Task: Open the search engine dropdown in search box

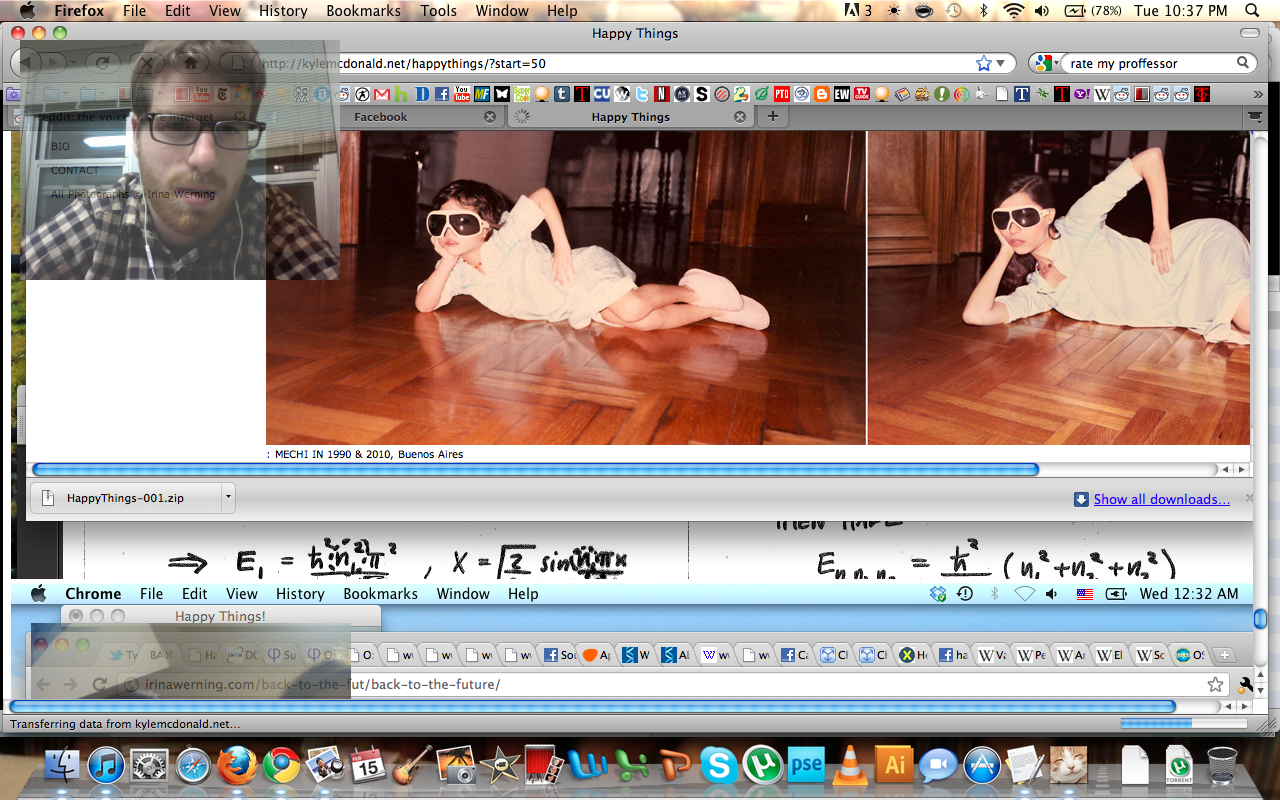Action: (x=1047, y=63)
